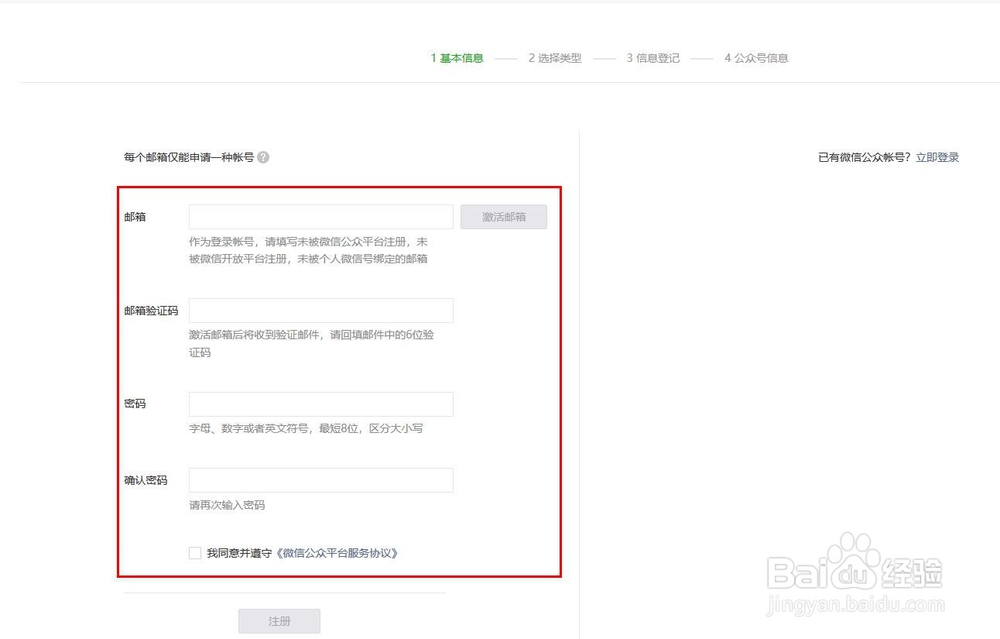Viewport: 1000px width, 639px height.
Task: Select step 2 选择类型 tab
Action: coord(555,58)
